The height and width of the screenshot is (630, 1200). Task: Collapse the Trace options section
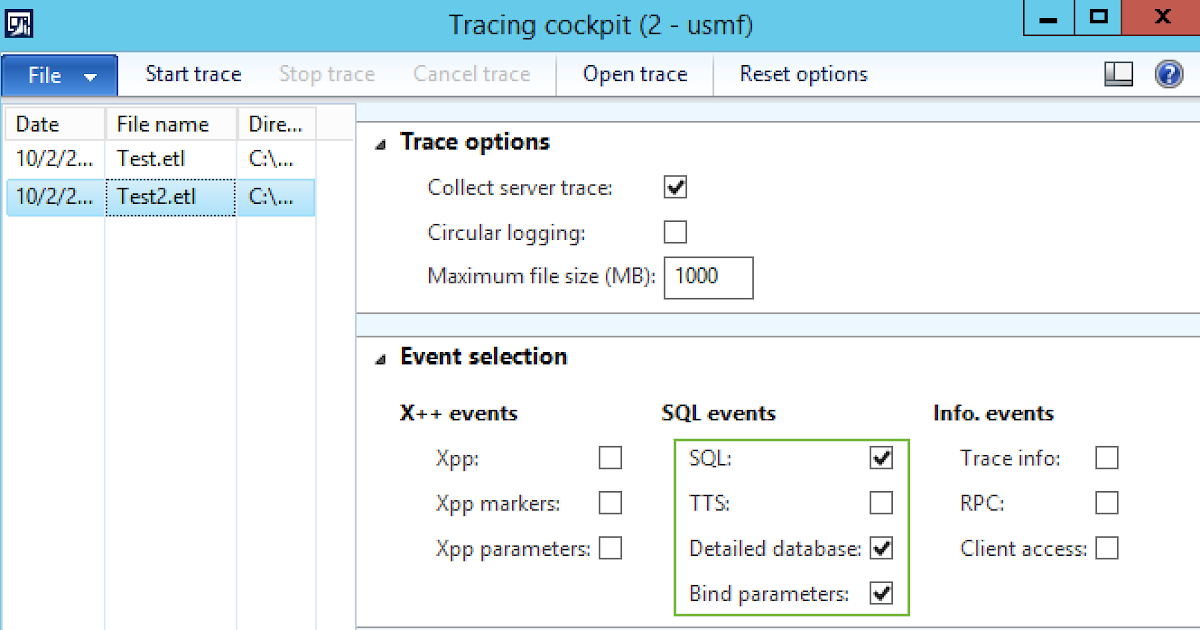click(x=380, y=142)
